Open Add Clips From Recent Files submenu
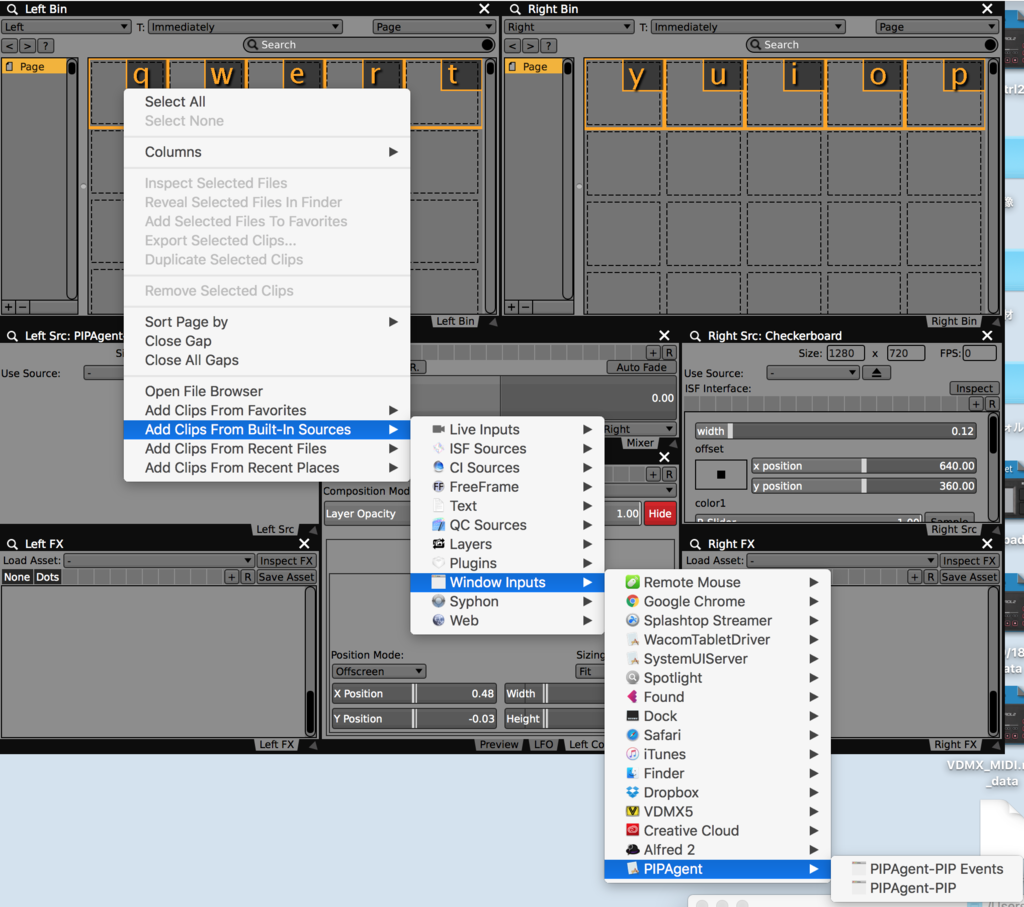Image resolution: width=1024 pixels, height=907 pixels. tap(267, 449)
